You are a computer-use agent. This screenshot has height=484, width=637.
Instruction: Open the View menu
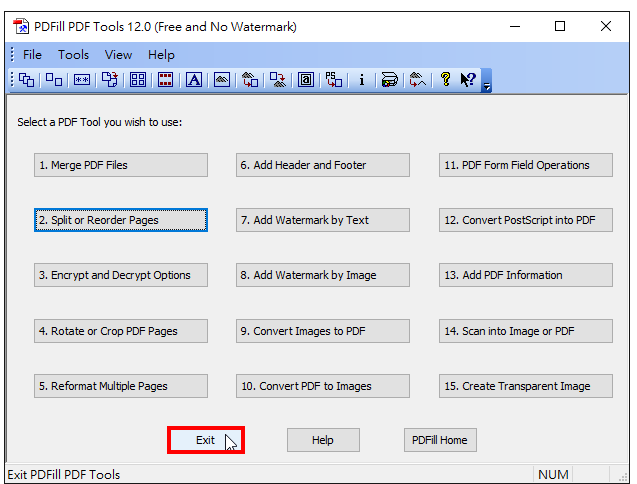click(118, 54)
